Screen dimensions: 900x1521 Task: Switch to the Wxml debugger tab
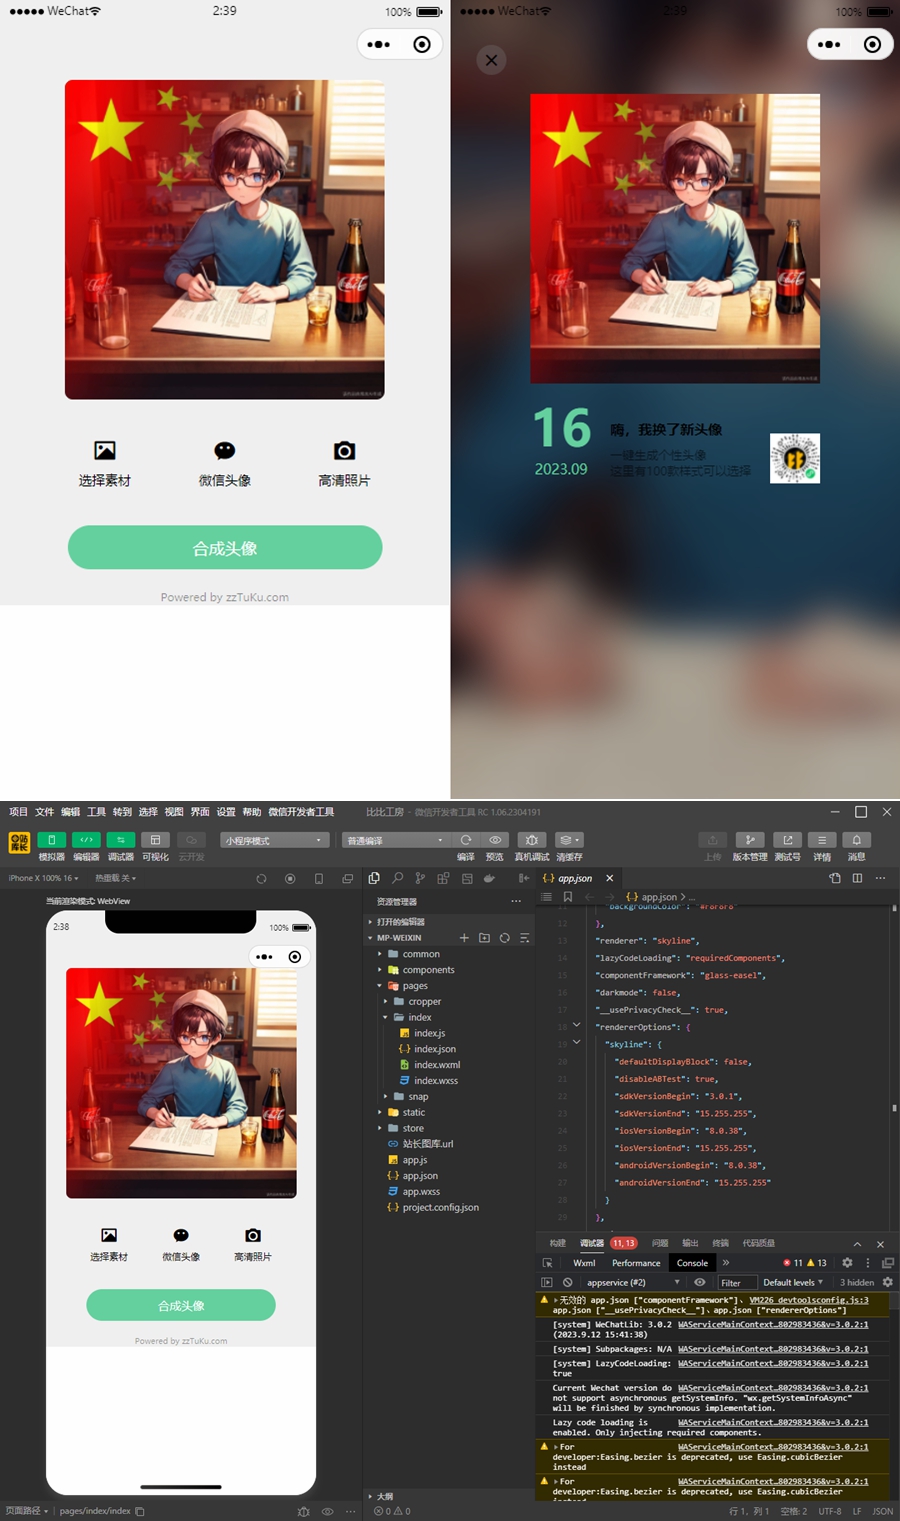(x=584, y=1263)
